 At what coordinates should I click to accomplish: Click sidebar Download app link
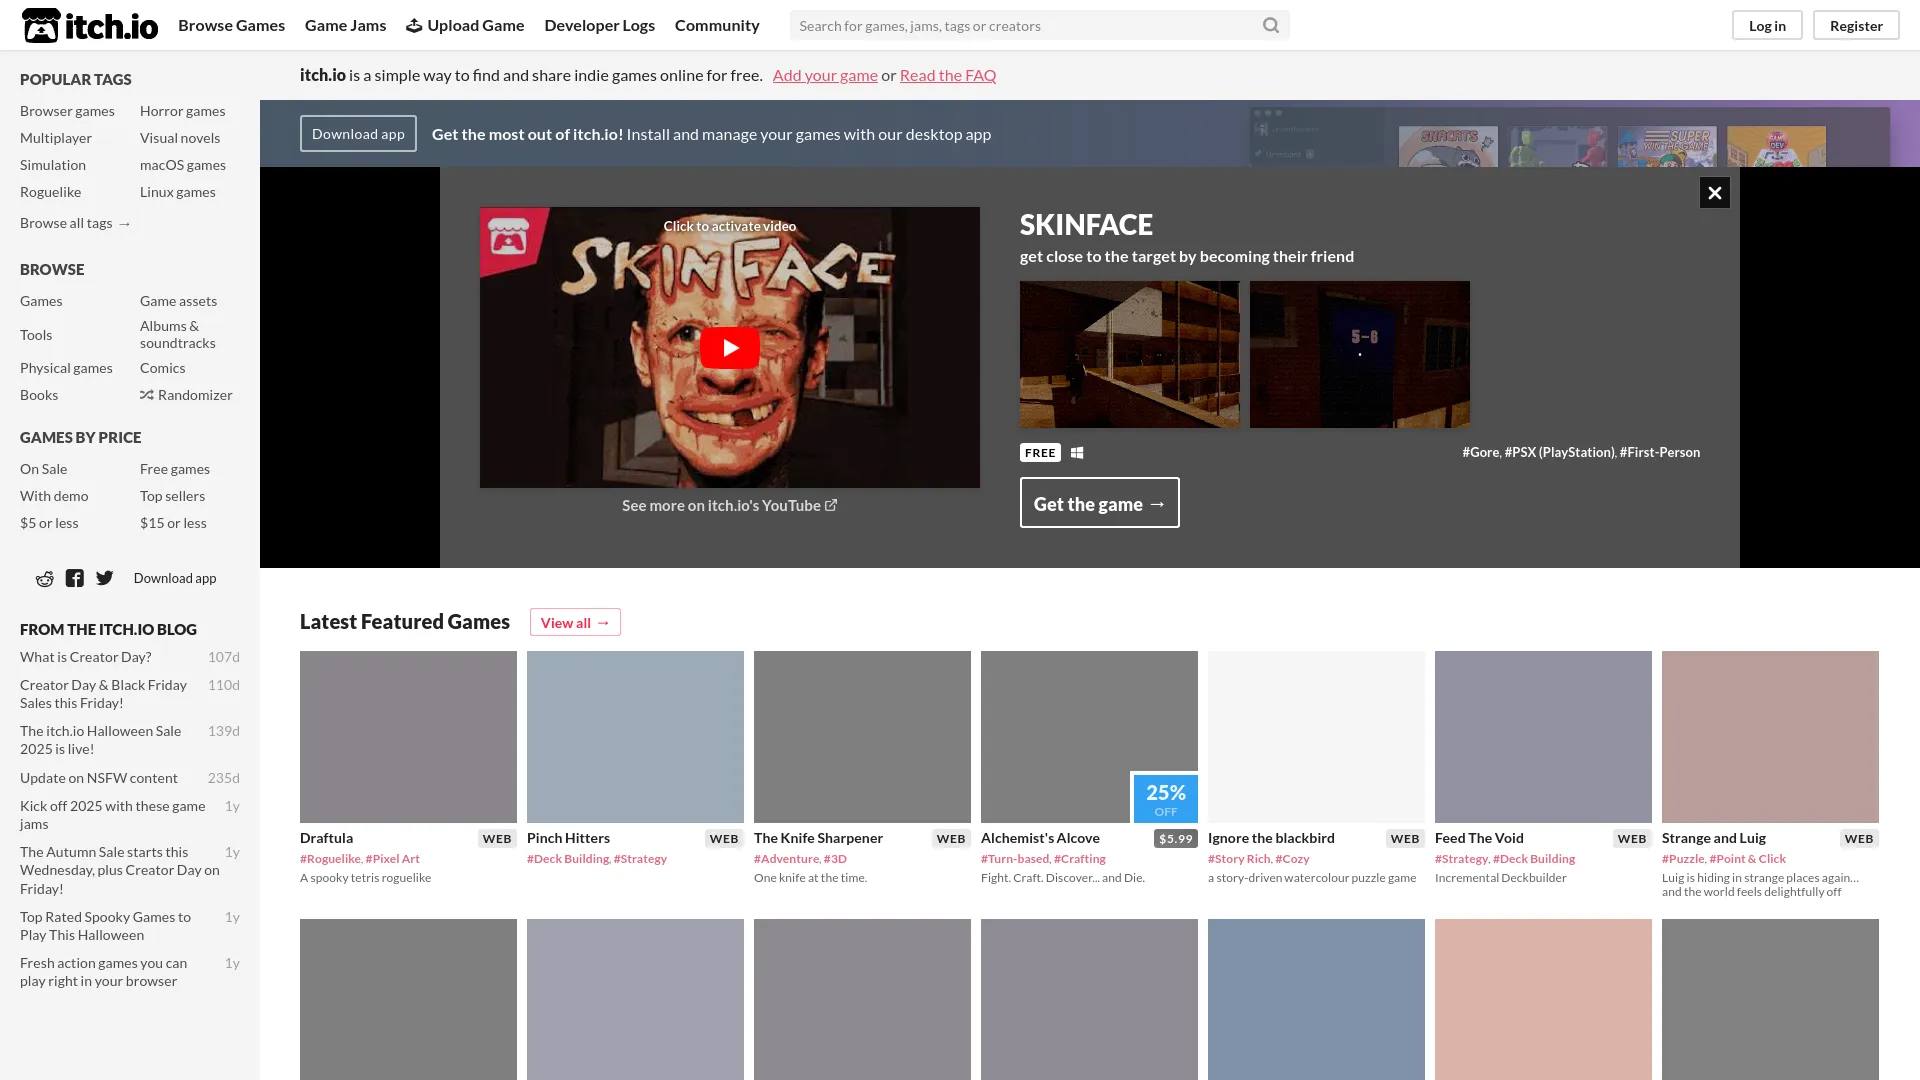pyautogui.click(x=175, y=578)
